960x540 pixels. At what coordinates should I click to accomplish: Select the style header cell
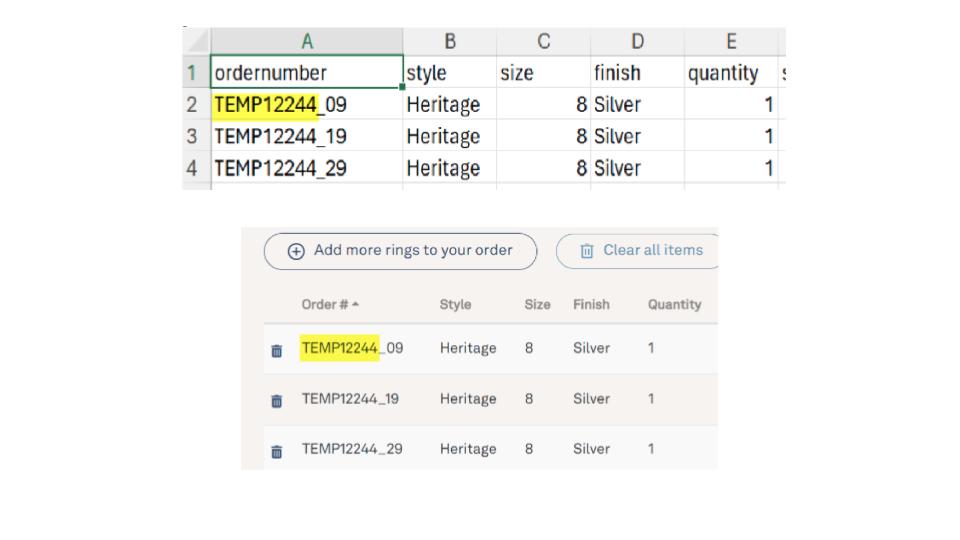point(449,72)
